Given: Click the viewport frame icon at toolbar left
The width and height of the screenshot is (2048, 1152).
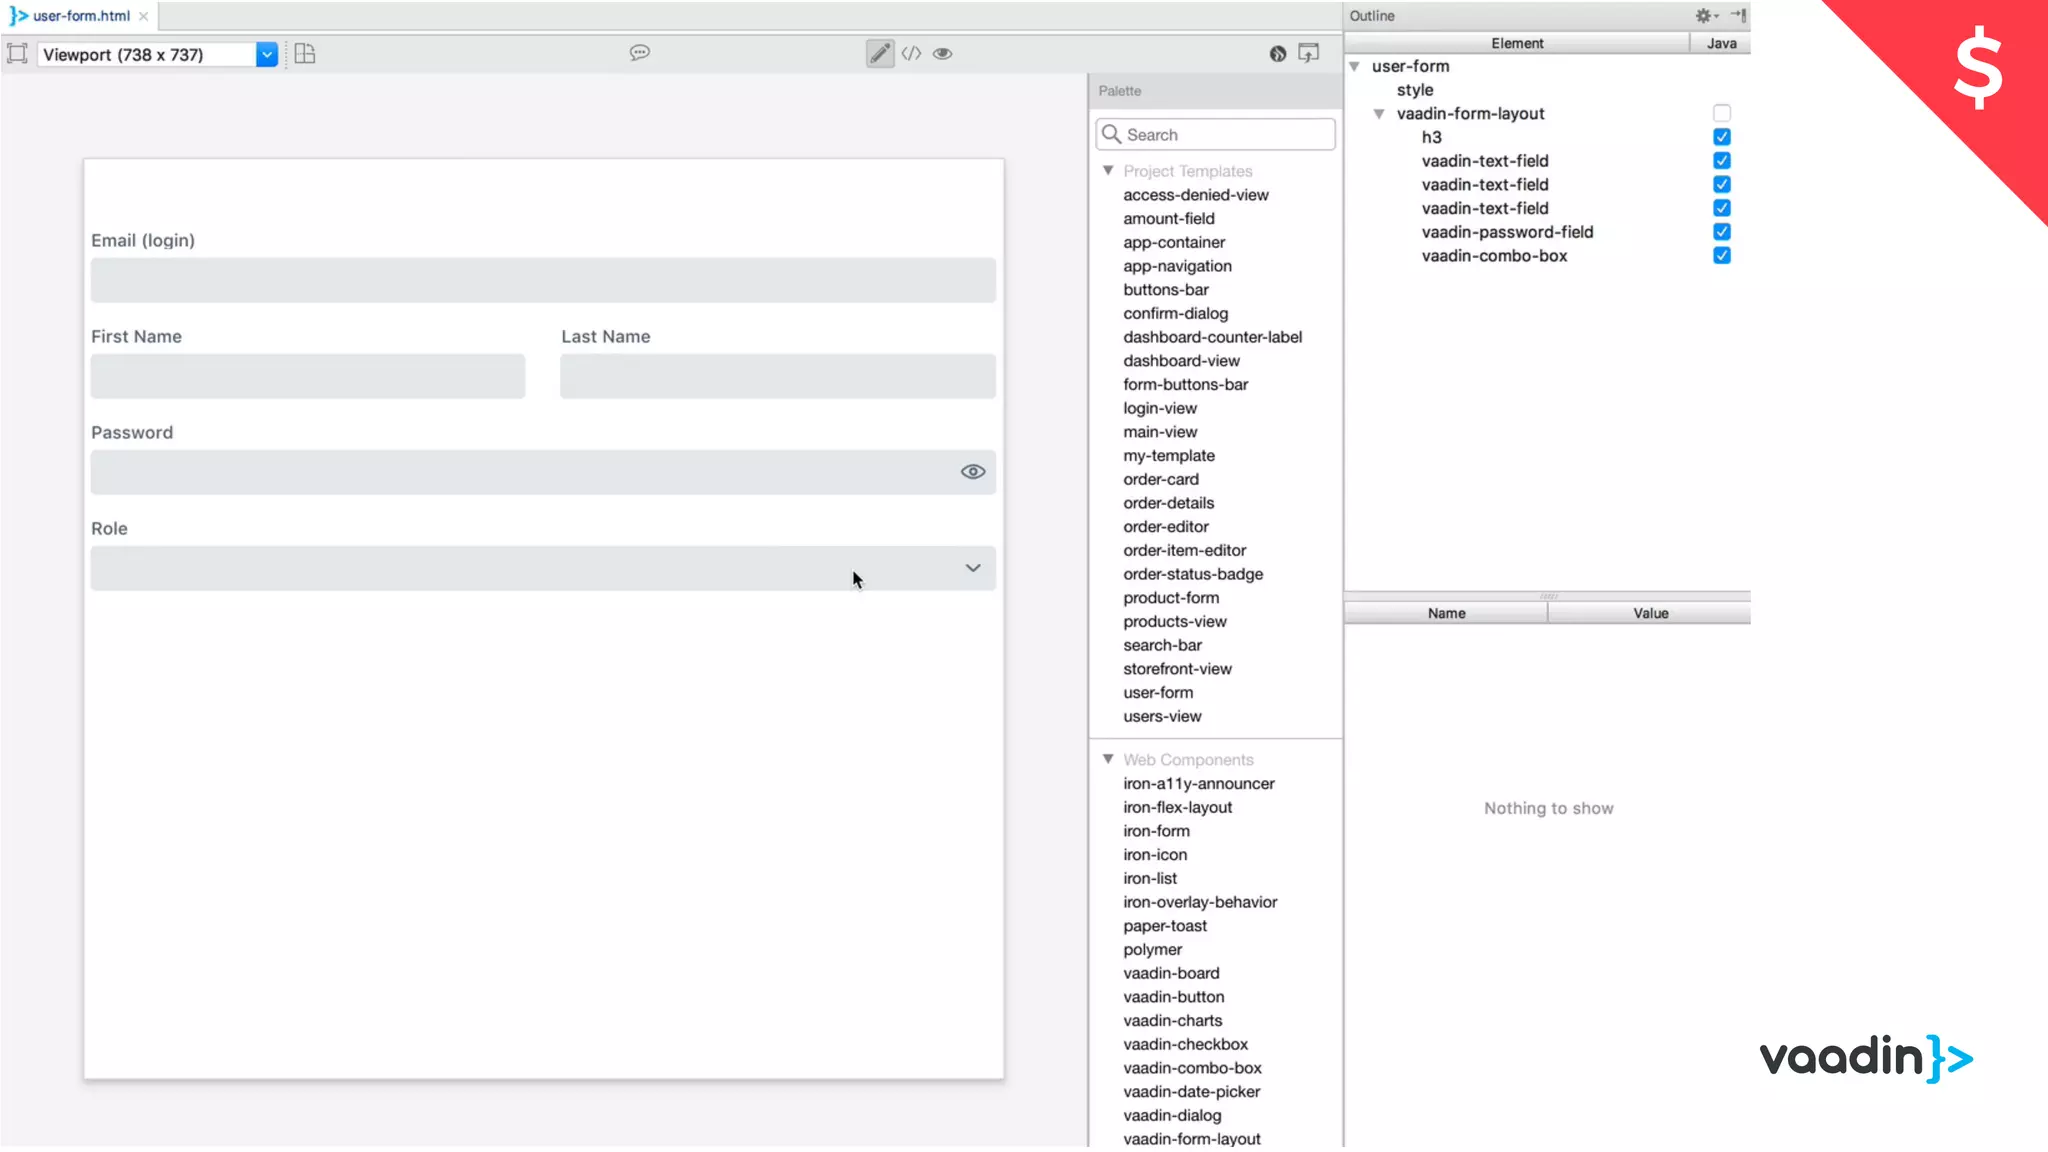Looking at the screenshot, I should pos(17,54).
